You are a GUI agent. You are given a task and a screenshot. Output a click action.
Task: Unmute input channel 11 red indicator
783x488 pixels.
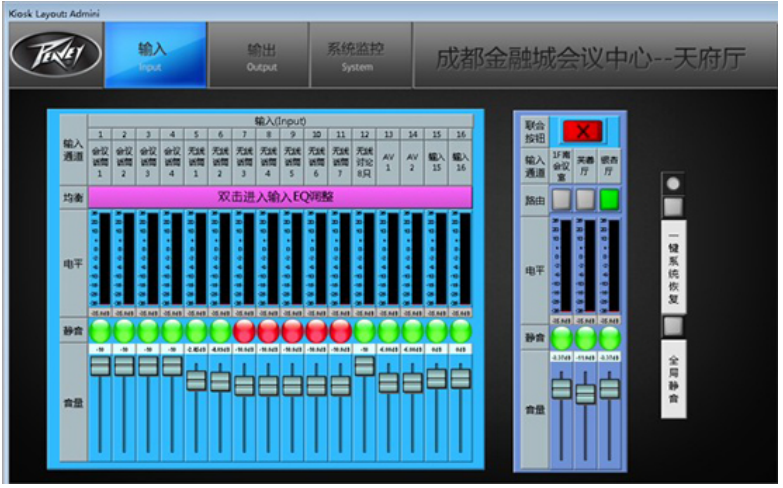340,330
